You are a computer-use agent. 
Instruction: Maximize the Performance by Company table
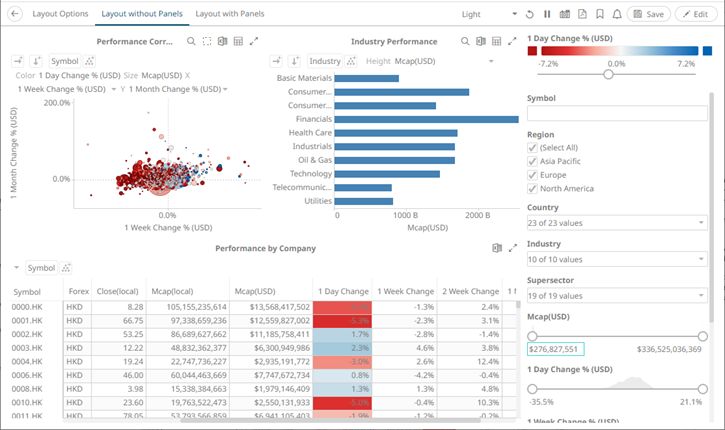[x=513, y=248]
